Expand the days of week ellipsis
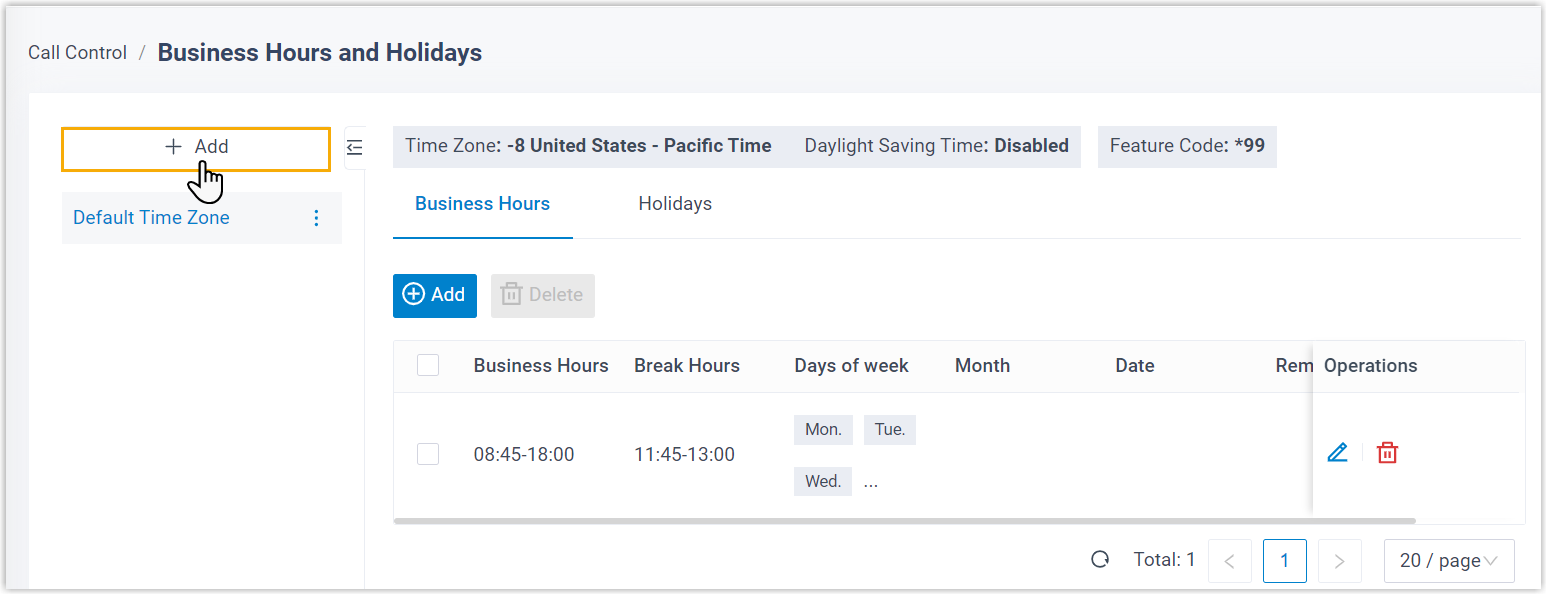The image size is (1547, 595). 871,482
